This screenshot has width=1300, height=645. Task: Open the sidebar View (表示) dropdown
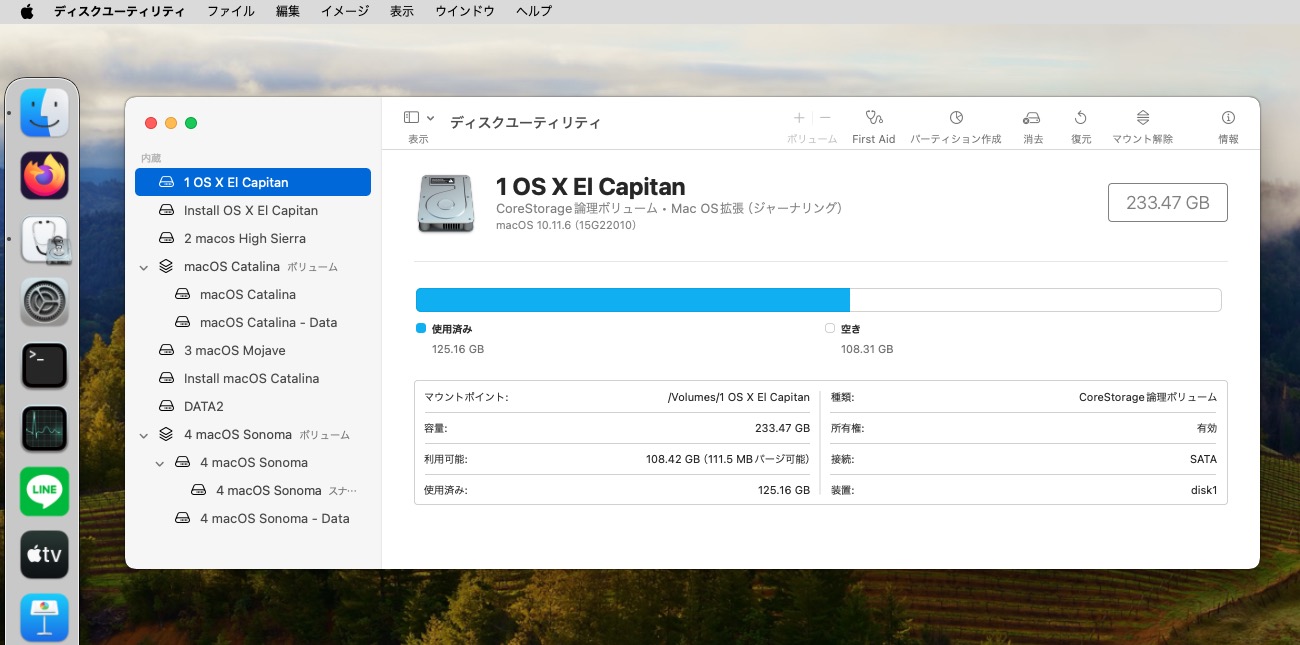pos(418,118)
